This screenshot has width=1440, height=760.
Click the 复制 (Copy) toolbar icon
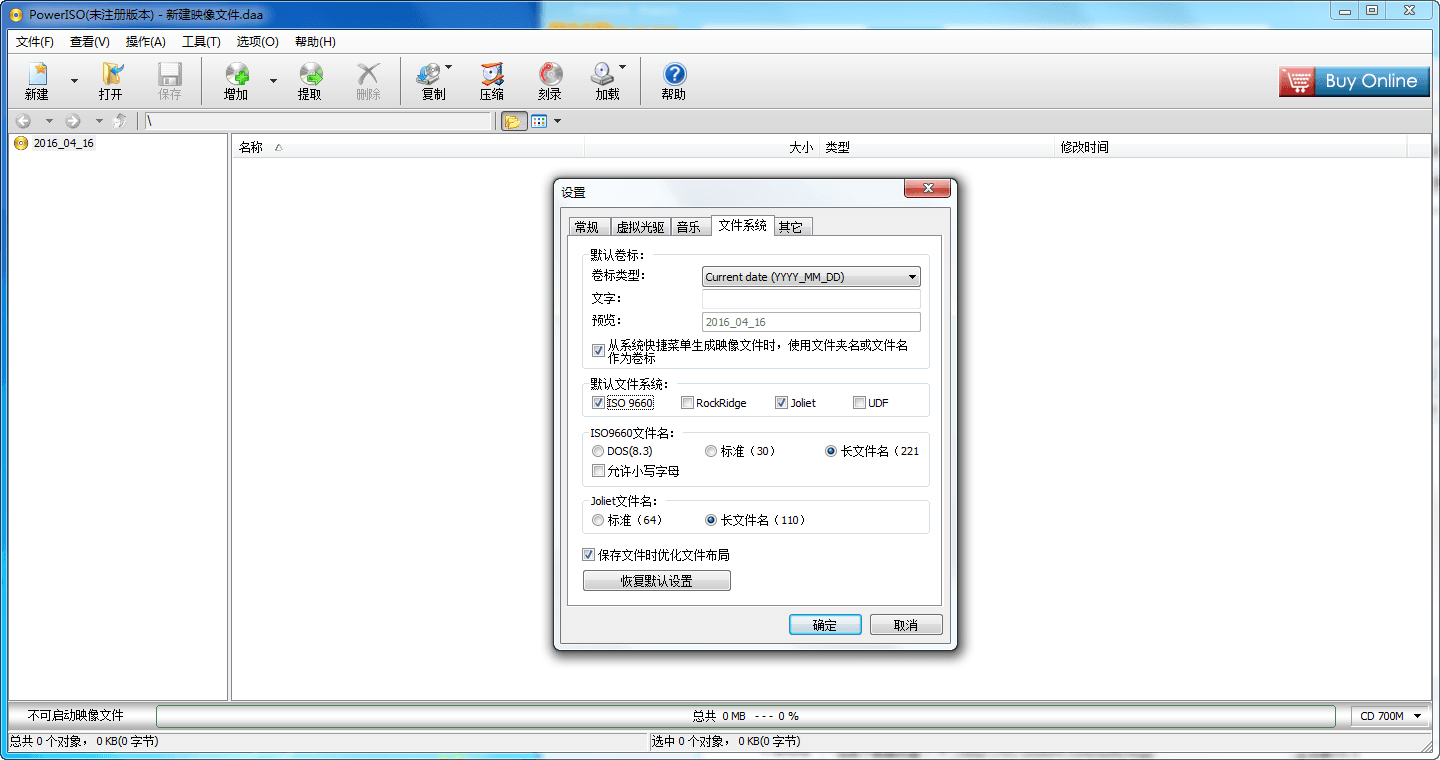point(434,81)
